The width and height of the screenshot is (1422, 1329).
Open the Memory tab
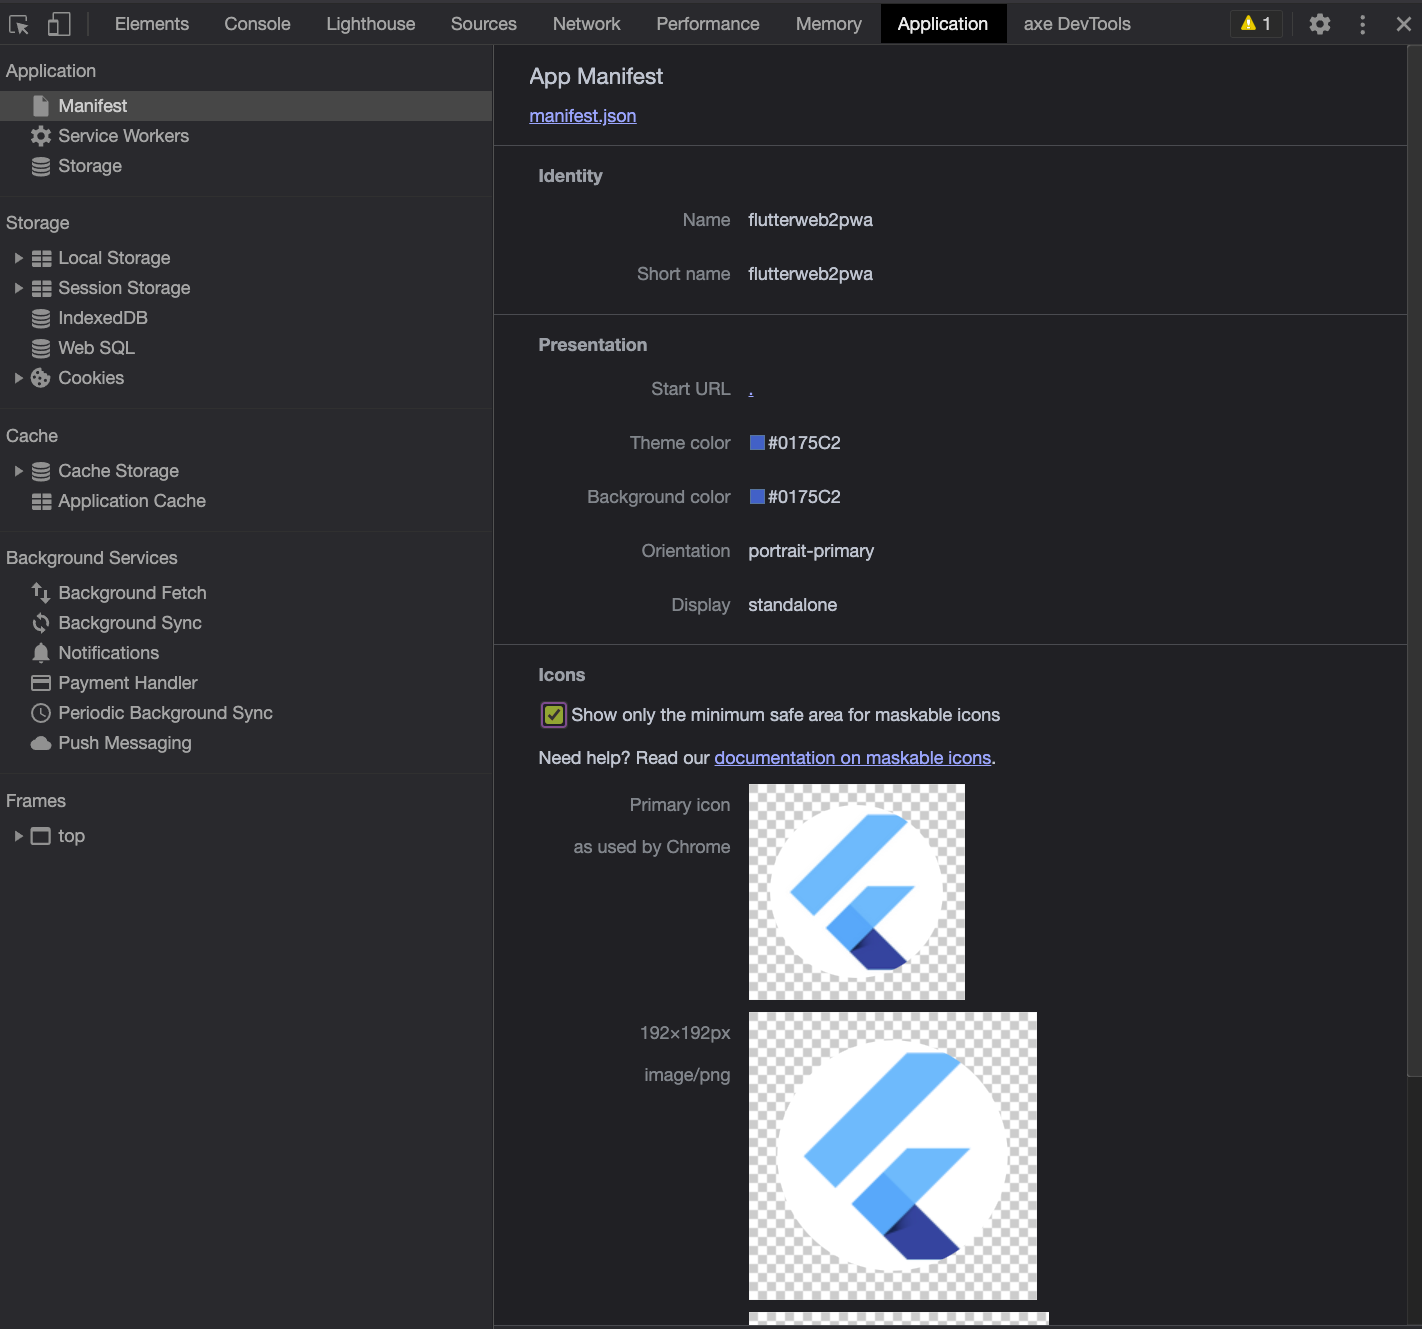829,24
